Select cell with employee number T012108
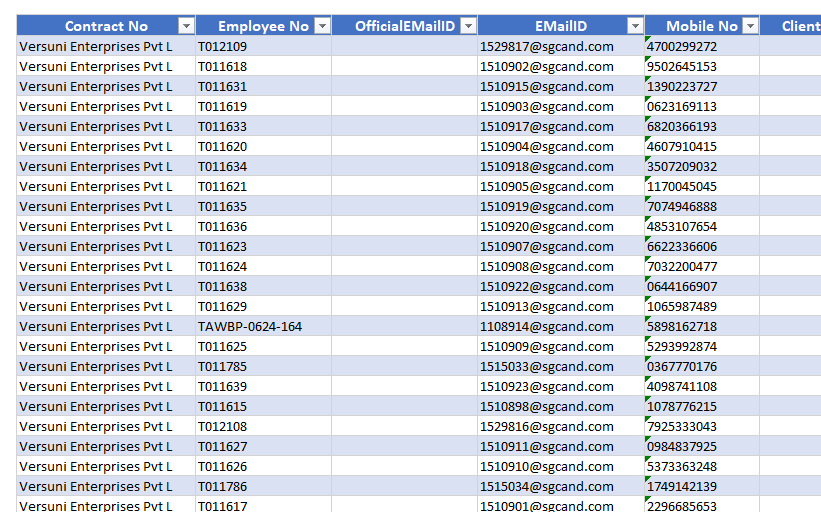 [x=263, y=426]
